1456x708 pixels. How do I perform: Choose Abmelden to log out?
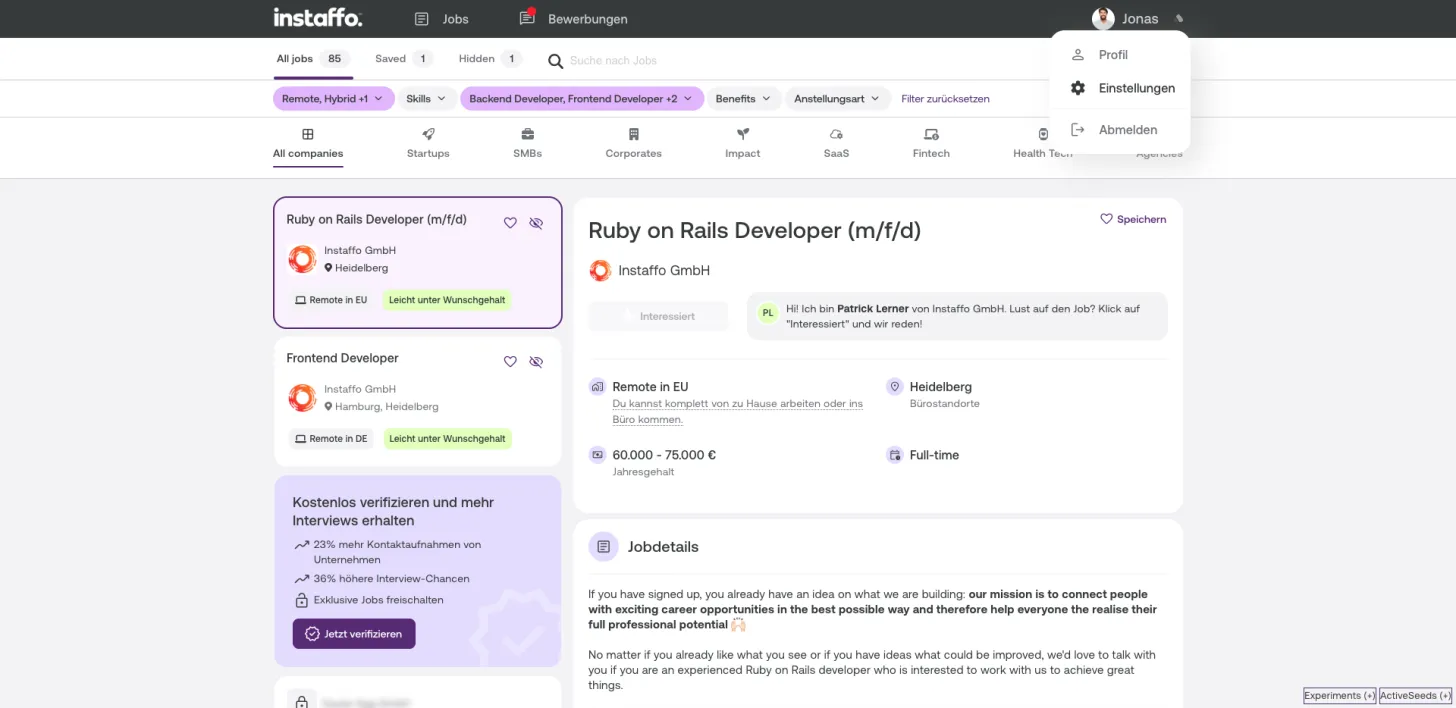coord(1120,130)
